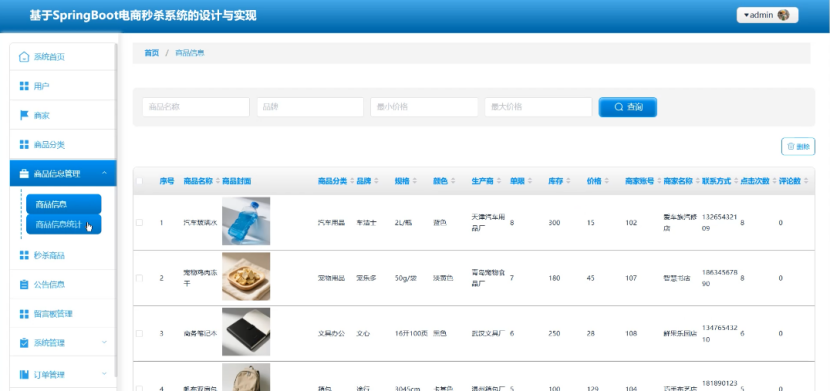830x391 pixels.
Task: Open the 商品信息 submenu item
Action: click(x=64, y=204)
